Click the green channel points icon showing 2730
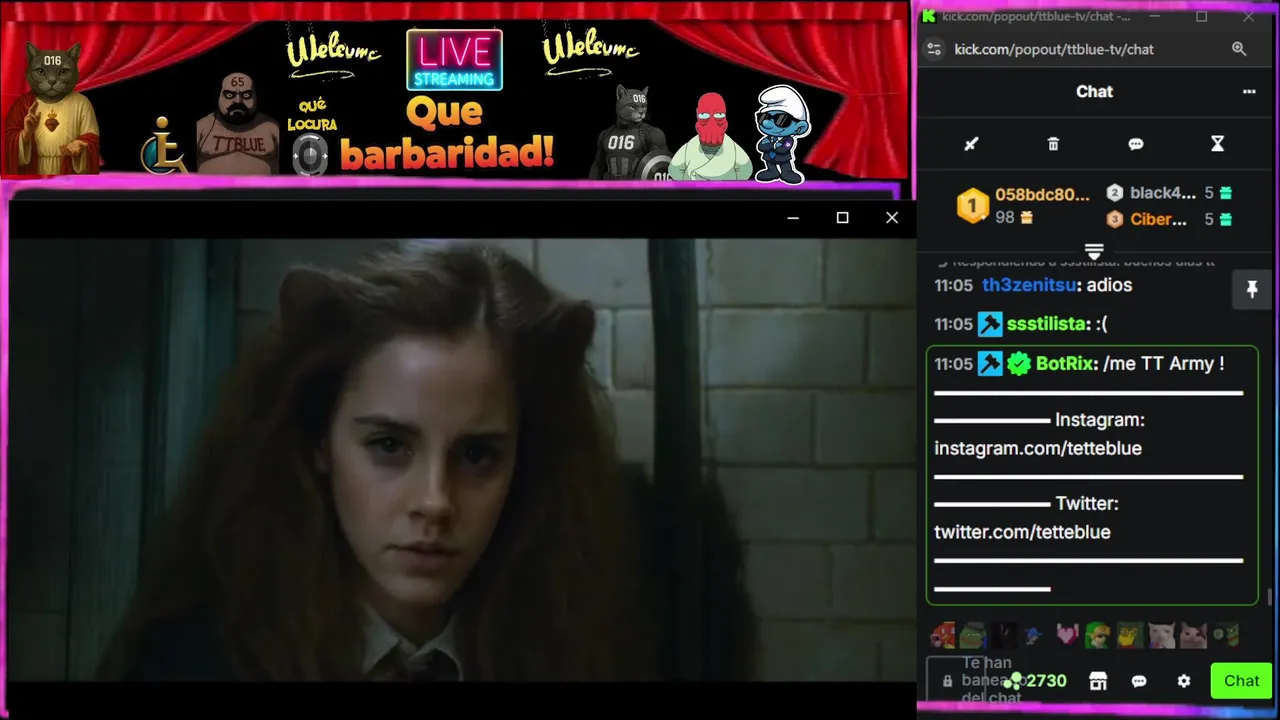1280x720 pixels. 1014,680
